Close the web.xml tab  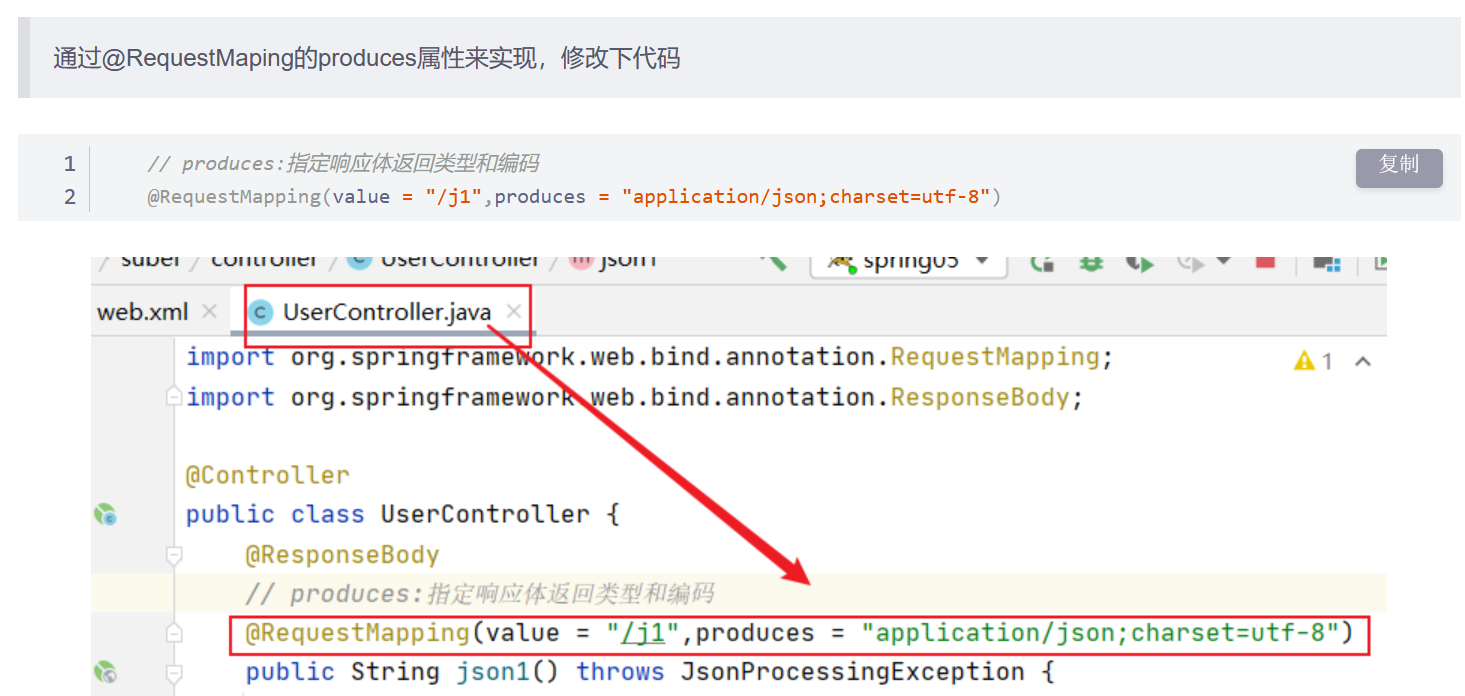click(209, 312)
